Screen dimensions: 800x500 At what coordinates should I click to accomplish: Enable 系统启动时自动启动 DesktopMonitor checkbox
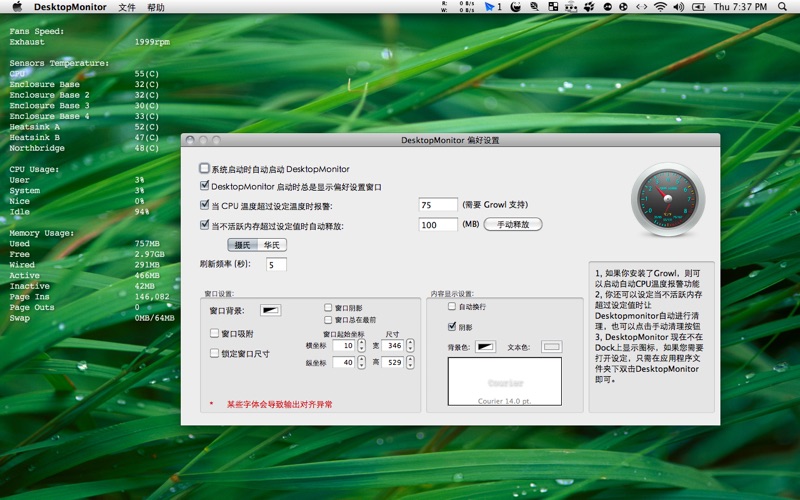(x=205, y=168)
